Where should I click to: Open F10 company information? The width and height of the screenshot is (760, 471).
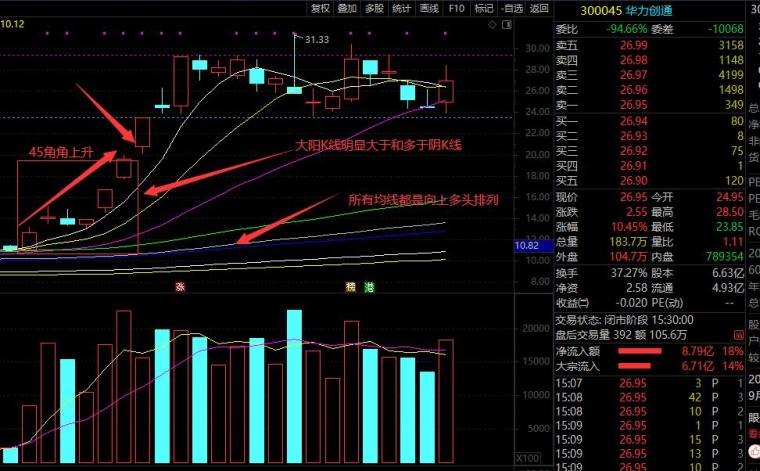[456, 8]
